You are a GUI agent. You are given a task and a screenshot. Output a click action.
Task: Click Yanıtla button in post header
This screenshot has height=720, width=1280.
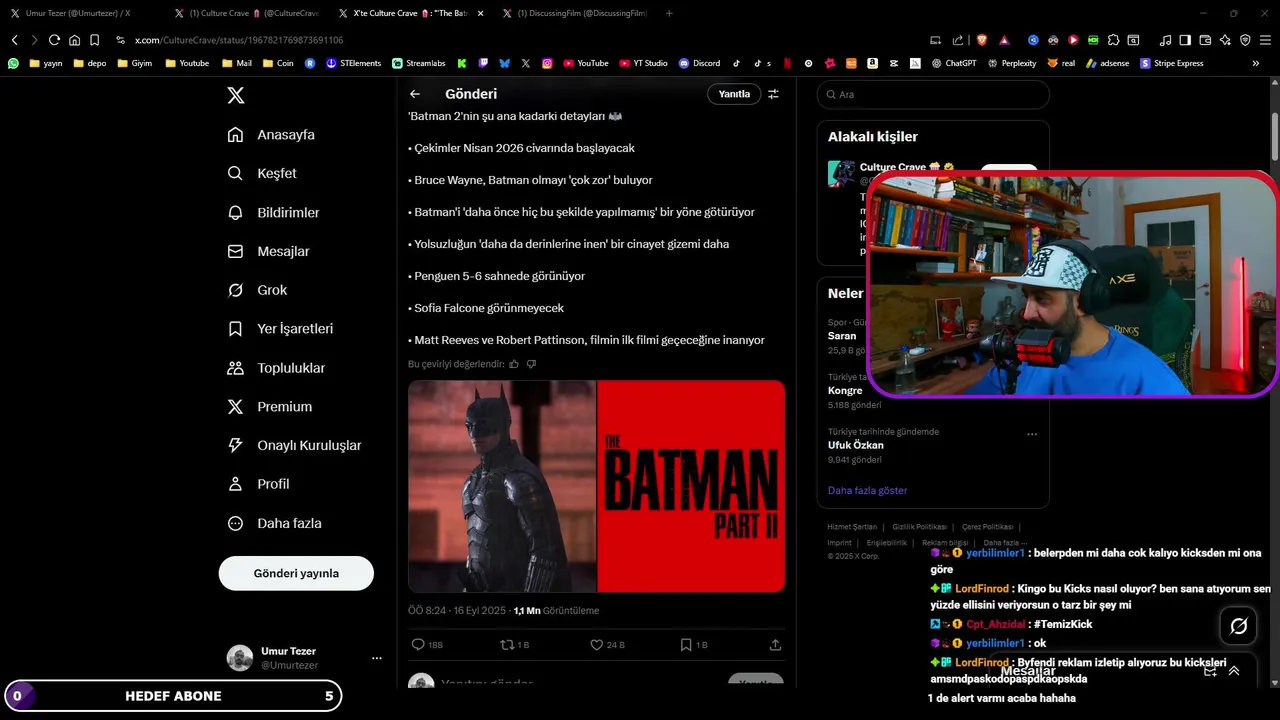pyautogui.click(x=734, y=94)
